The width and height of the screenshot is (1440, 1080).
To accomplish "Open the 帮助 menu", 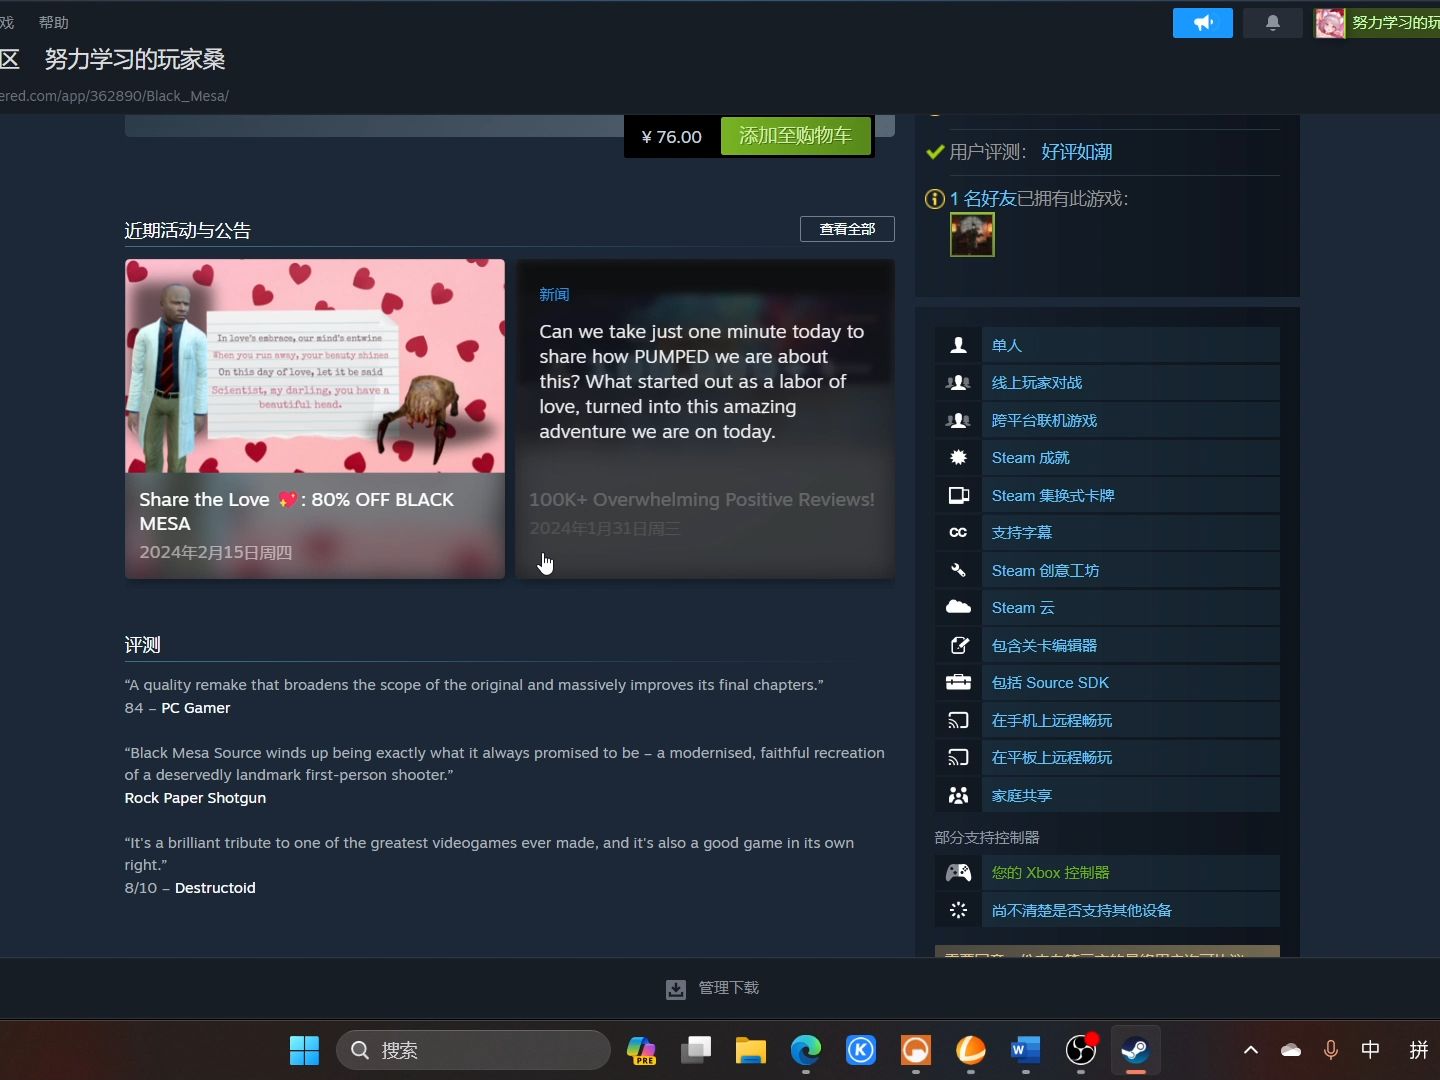I will (53, 22).
